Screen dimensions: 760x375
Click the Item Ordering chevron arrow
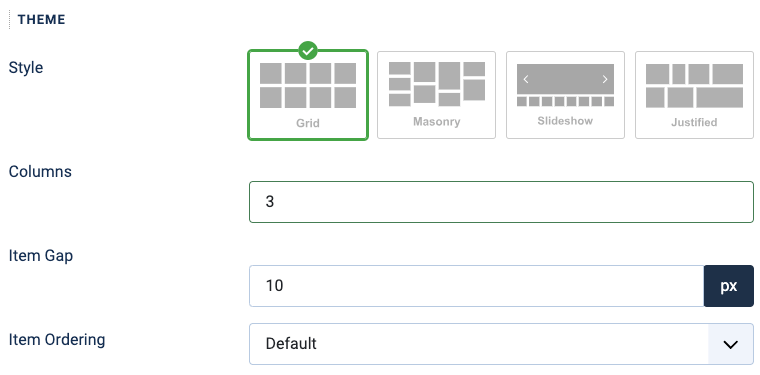point(730,344)
